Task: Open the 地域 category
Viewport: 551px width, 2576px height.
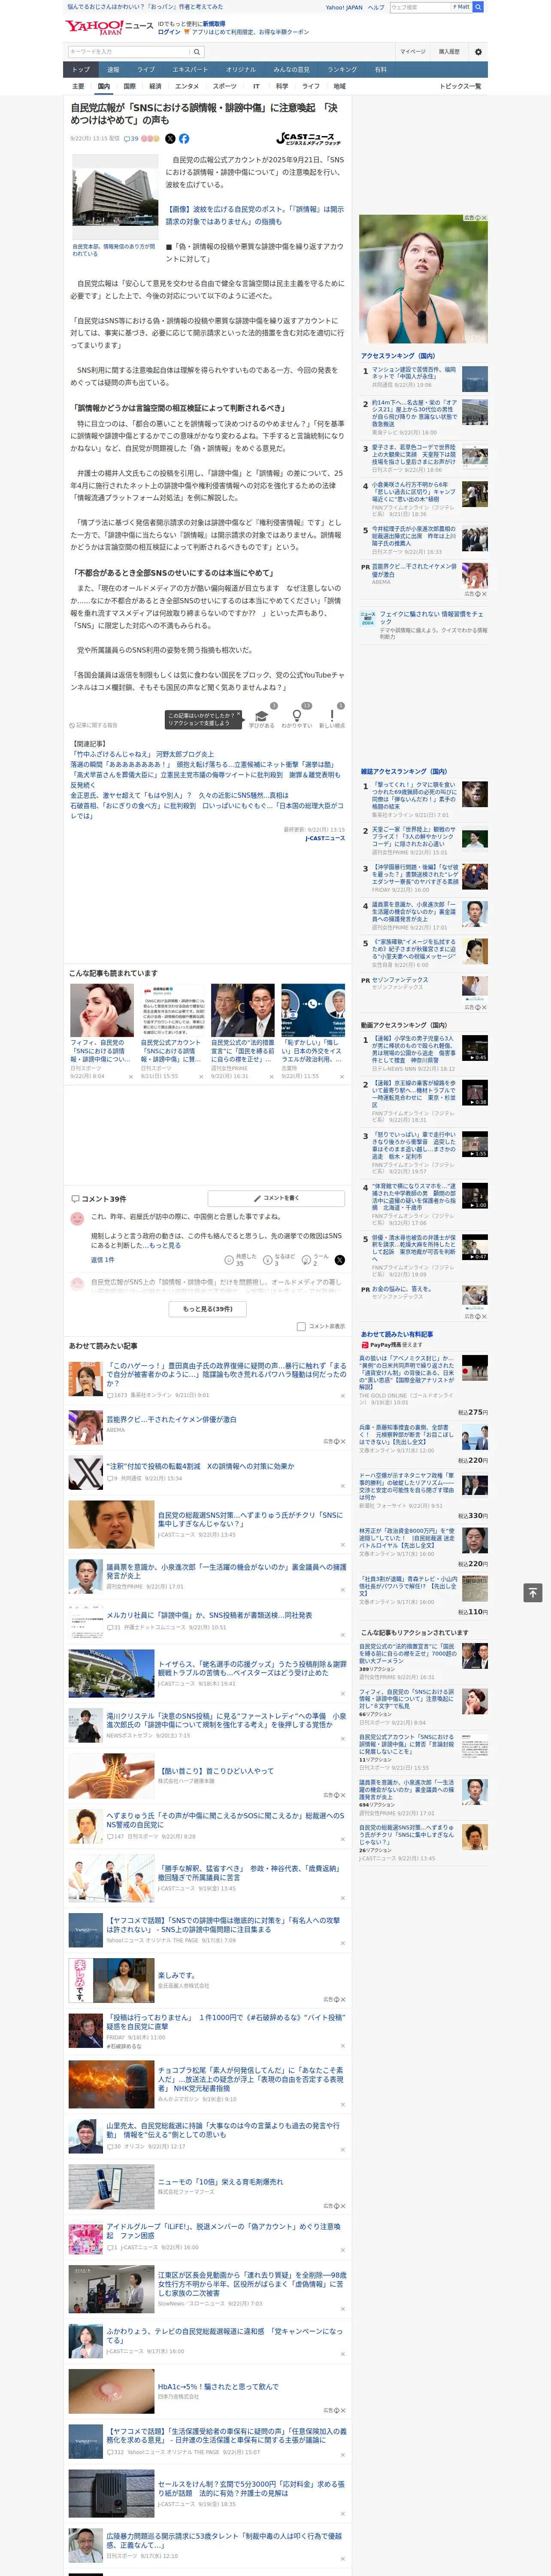Action: pos(340,86)
